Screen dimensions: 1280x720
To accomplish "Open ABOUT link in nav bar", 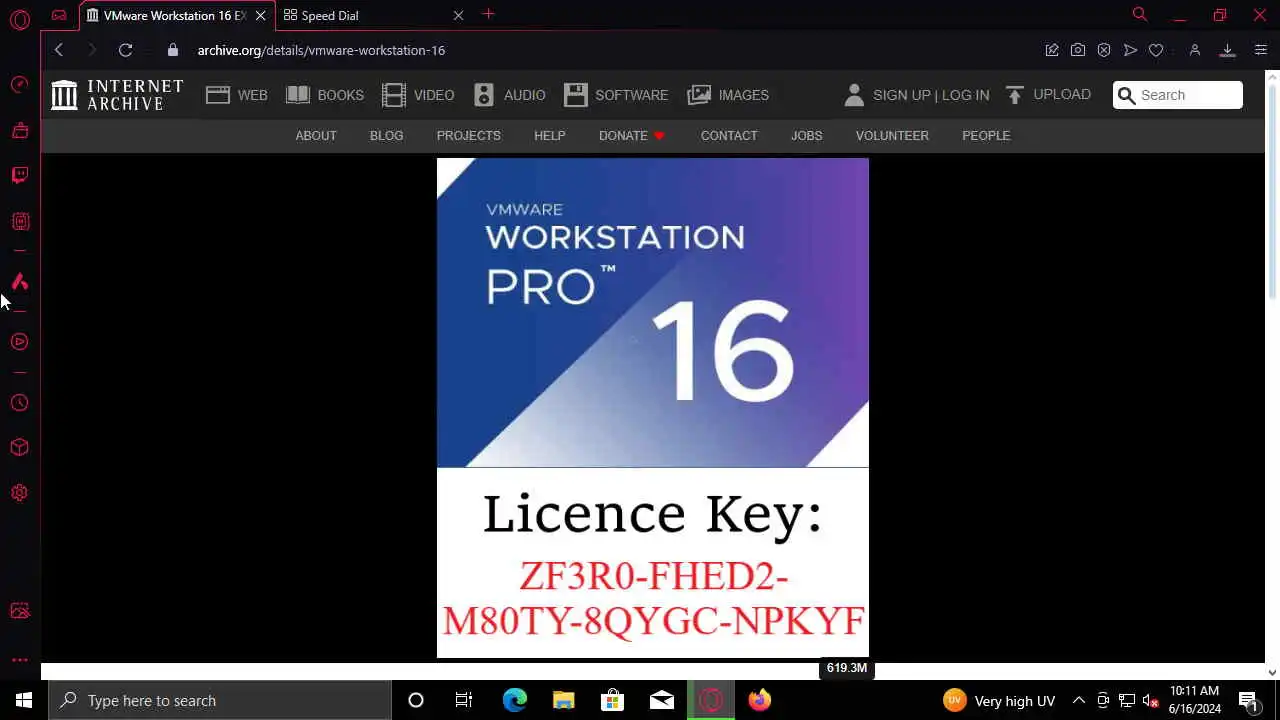I will tap(316, 135).
